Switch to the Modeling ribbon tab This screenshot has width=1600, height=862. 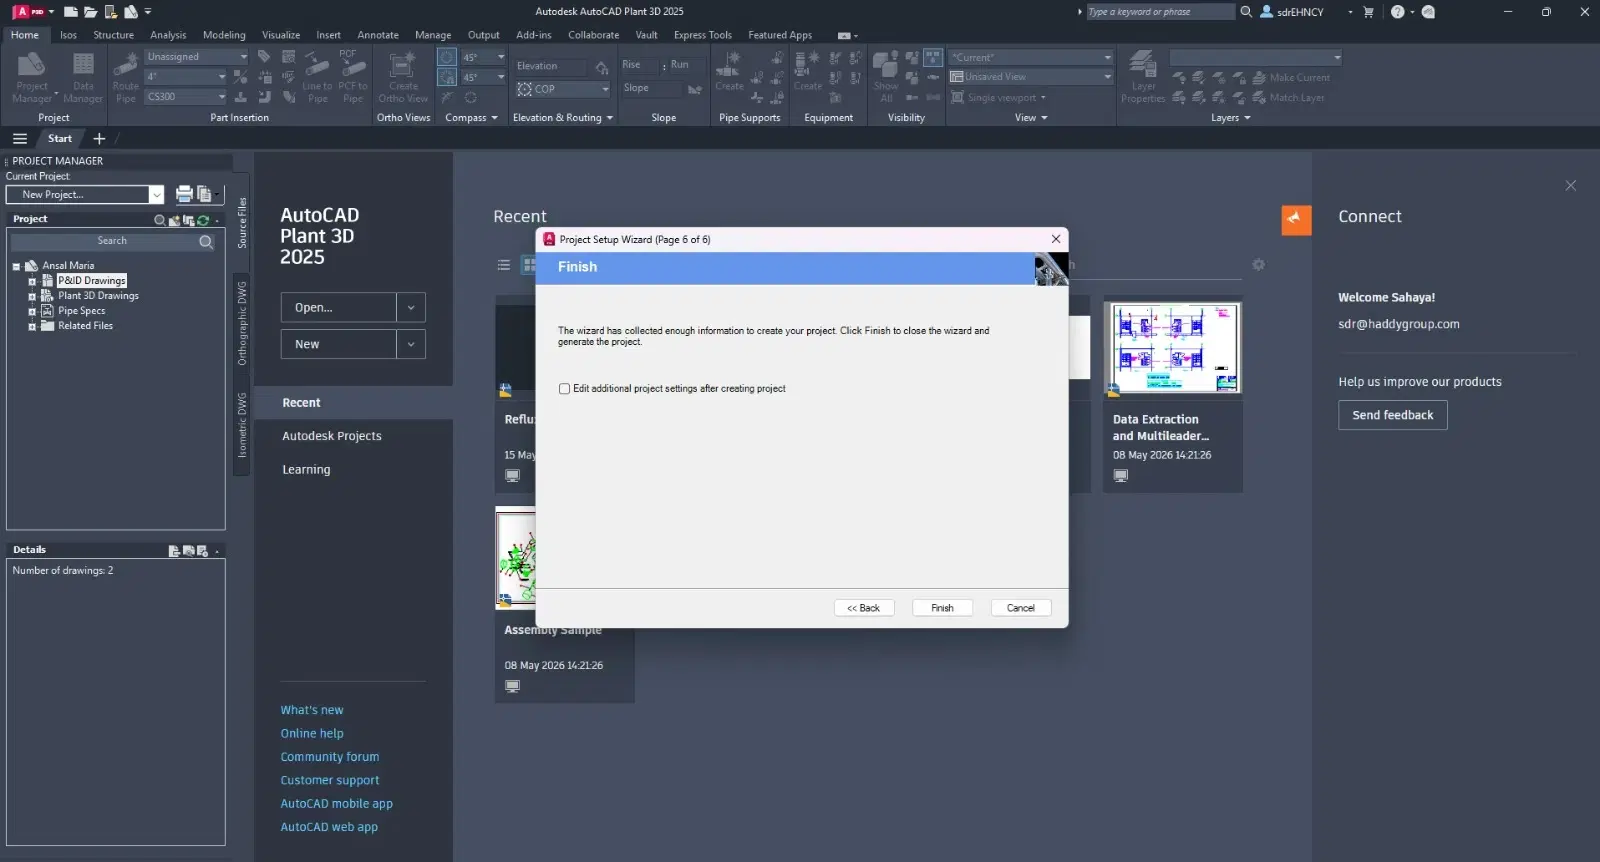coord(224,35)
